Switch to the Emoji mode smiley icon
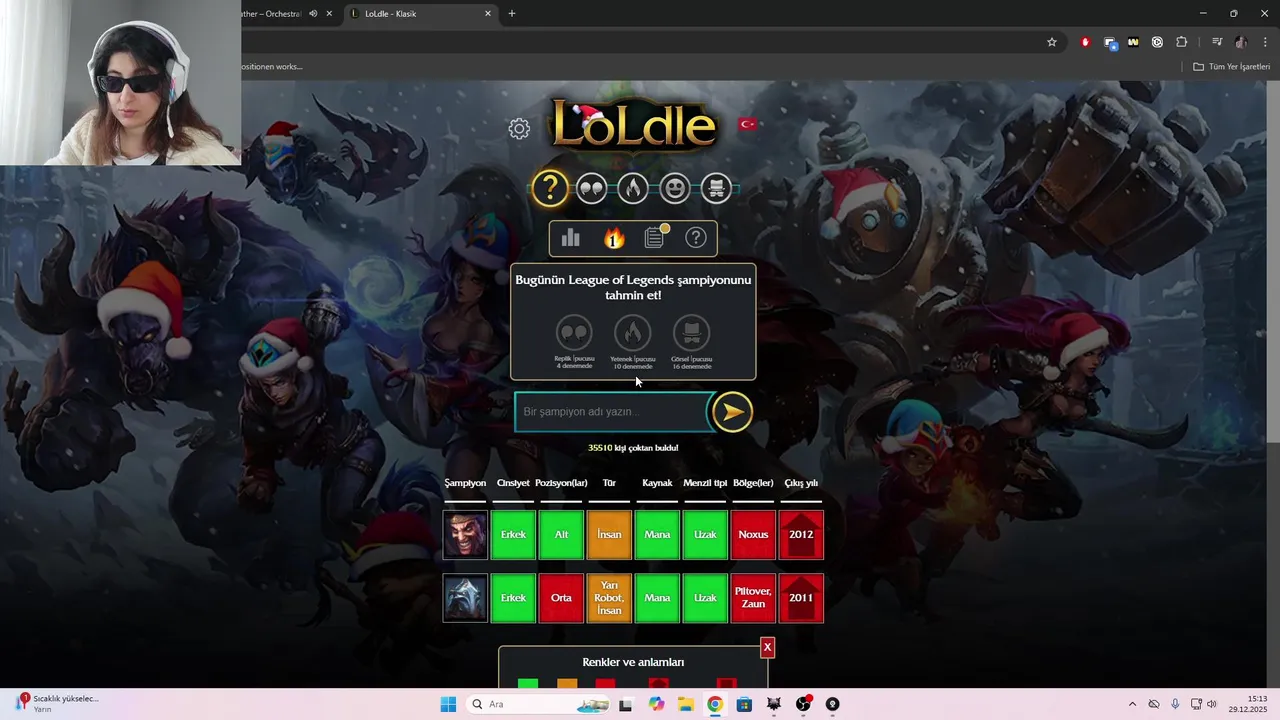The width and height of the screenshot is (1280, 720). tap(675, 188)
